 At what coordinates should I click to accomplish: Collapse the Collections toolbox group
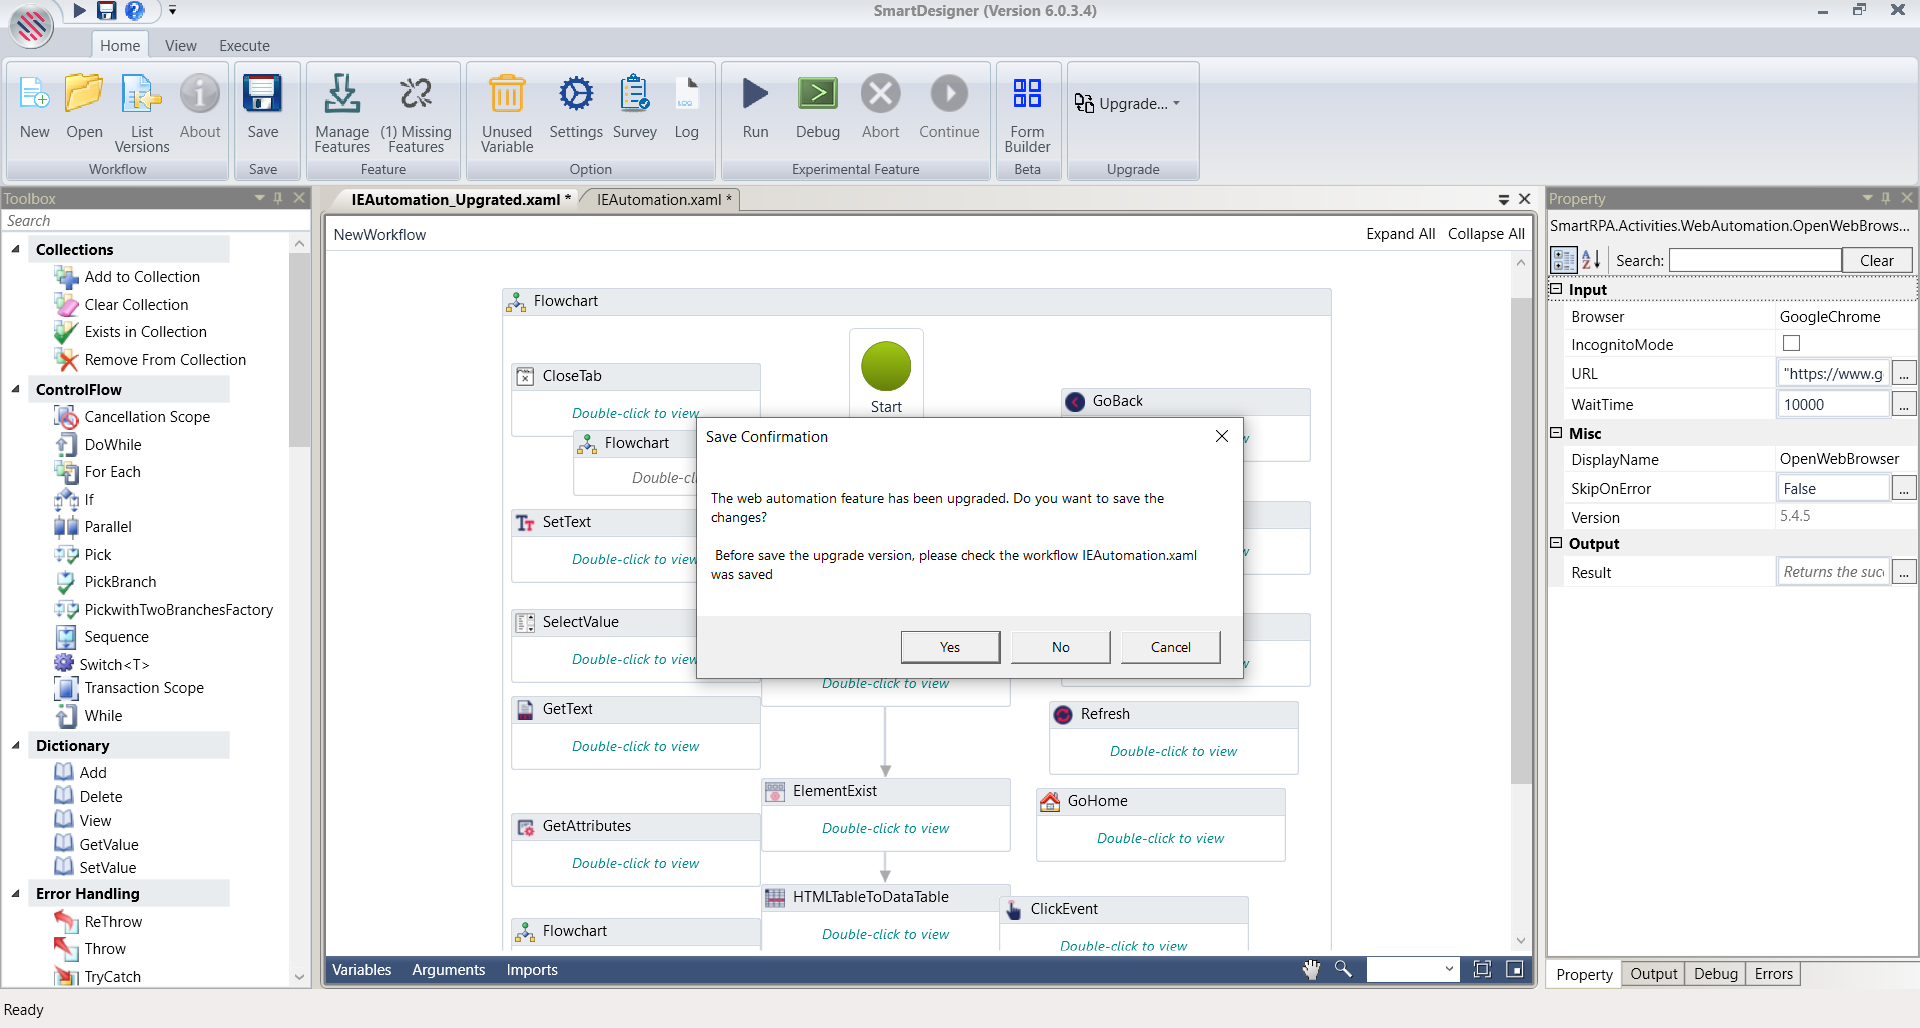(x=16, y=249)
